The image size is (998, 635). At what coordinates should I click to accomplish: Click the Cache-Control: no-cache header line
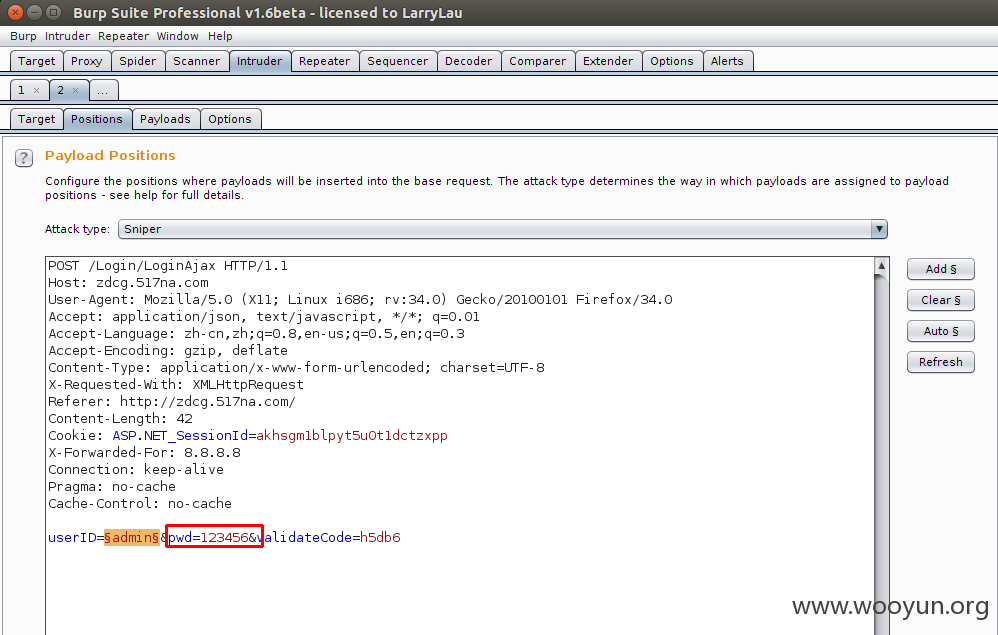140,504
